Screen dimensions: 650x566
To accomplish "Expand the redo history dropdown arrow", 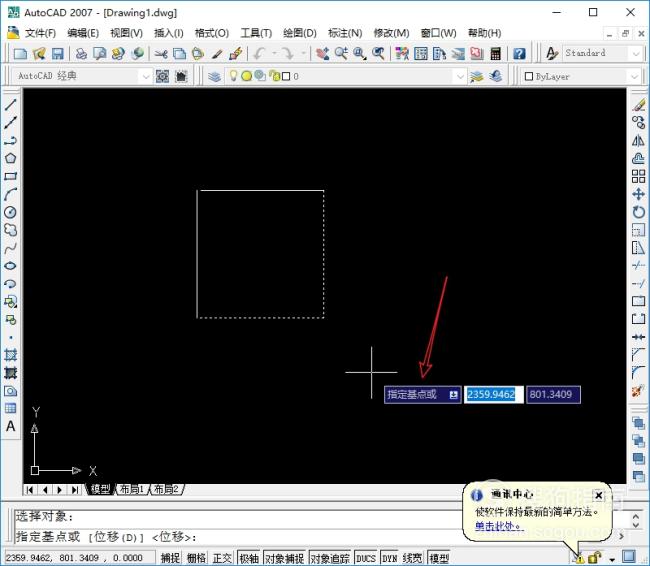I will click(x=303, y=53).
